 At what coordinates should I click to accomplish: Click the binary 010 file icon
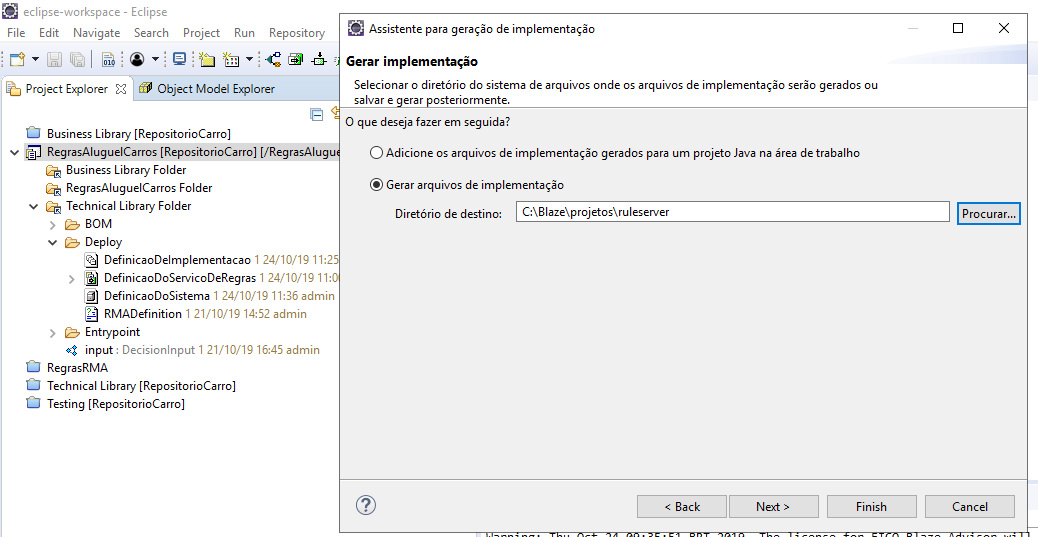coord(109,59)
